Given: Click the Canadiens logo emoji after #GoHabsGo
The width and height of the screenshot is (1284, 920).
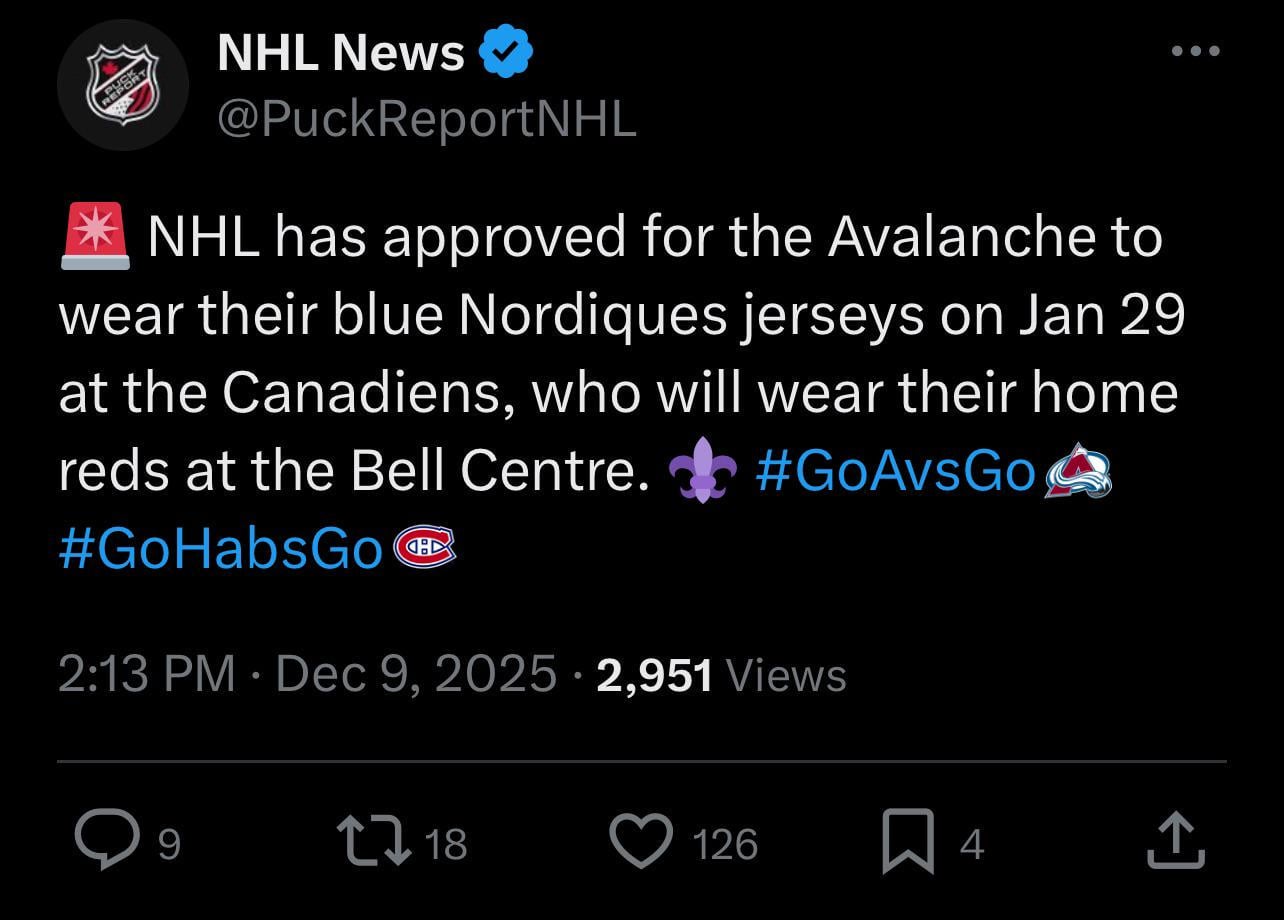Looking at the screenshot, I should [x=424, y=548].
